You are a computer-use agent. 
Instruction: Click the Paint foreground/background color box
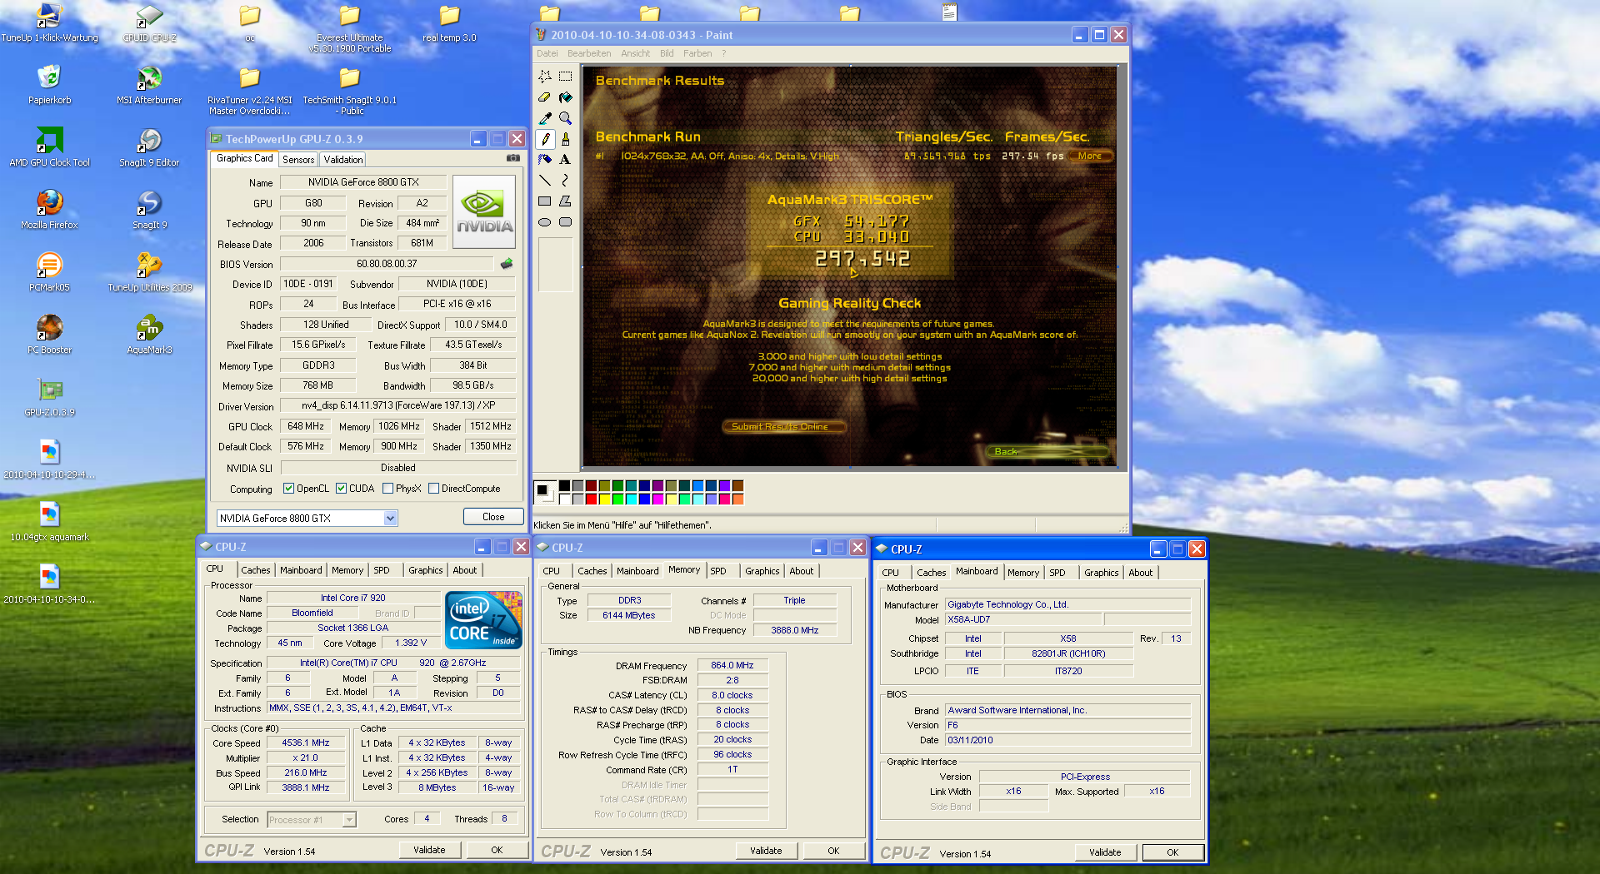[x=544, y=491]
